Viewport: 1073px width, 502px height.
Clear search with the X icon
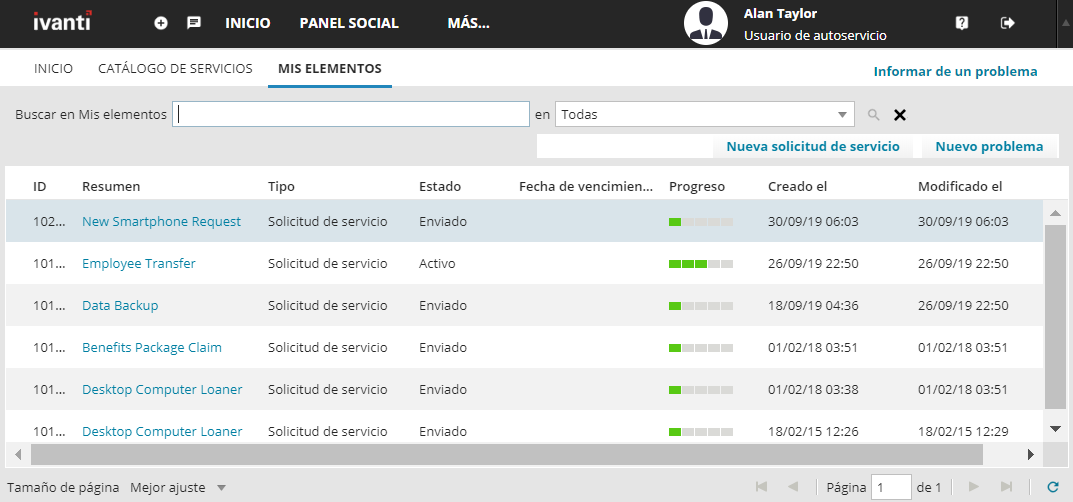(x=900, y=115)
